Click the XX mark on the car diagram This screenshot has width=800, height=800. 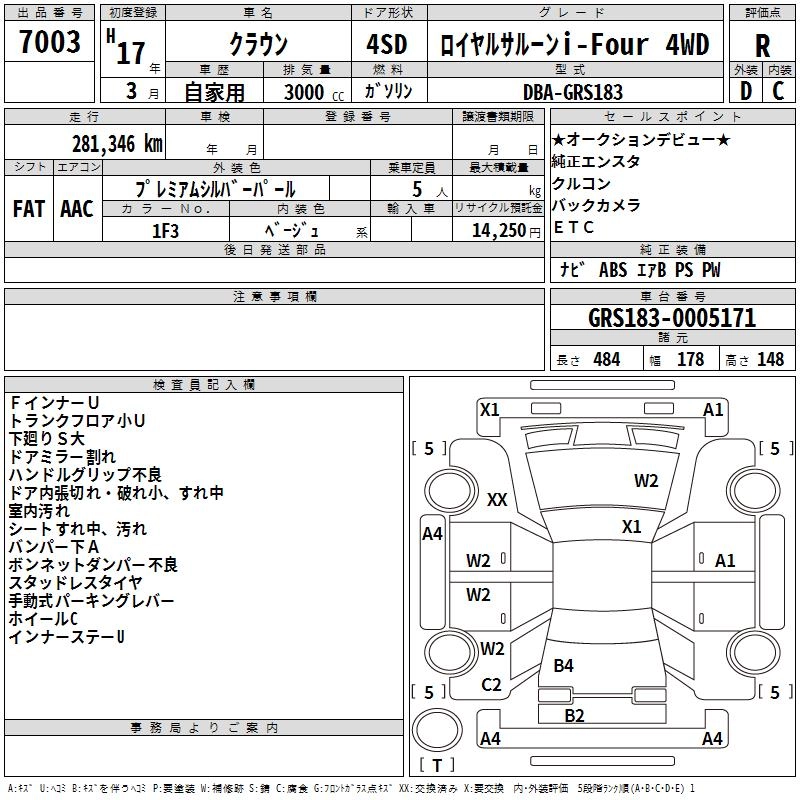(x=497, y=500)
